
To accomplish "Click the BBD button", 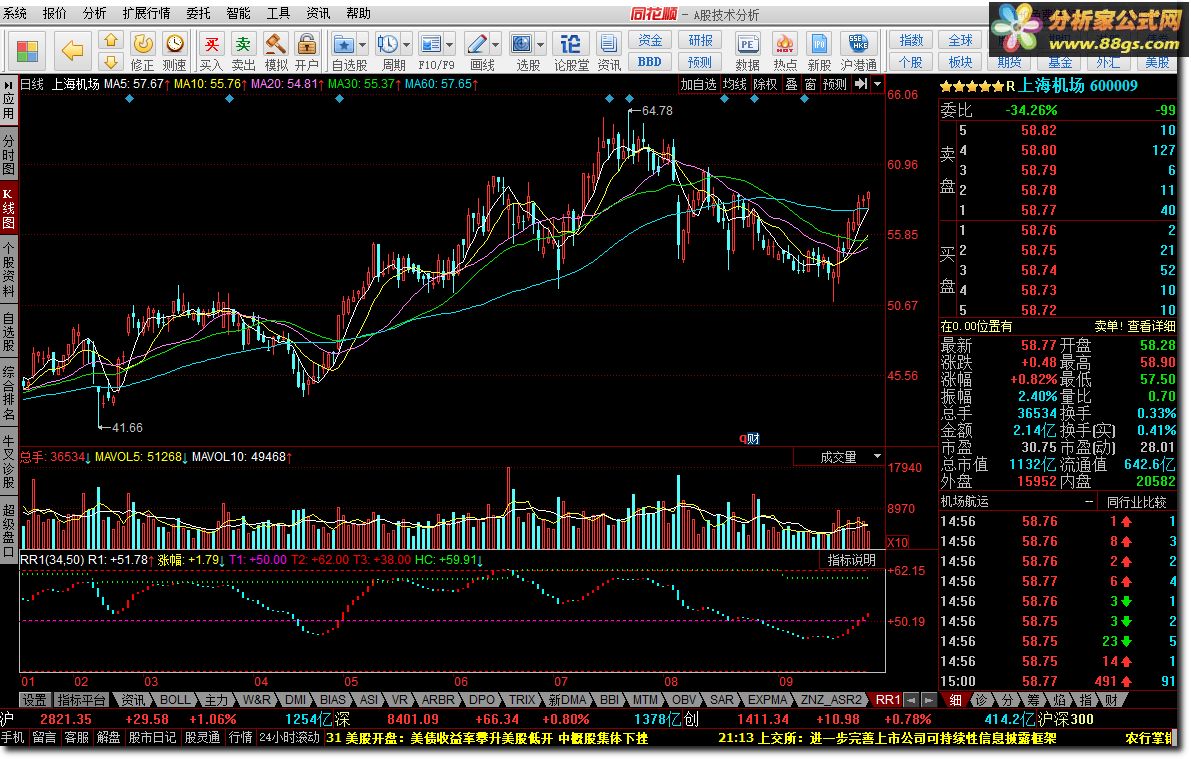I will coord(650,62).
